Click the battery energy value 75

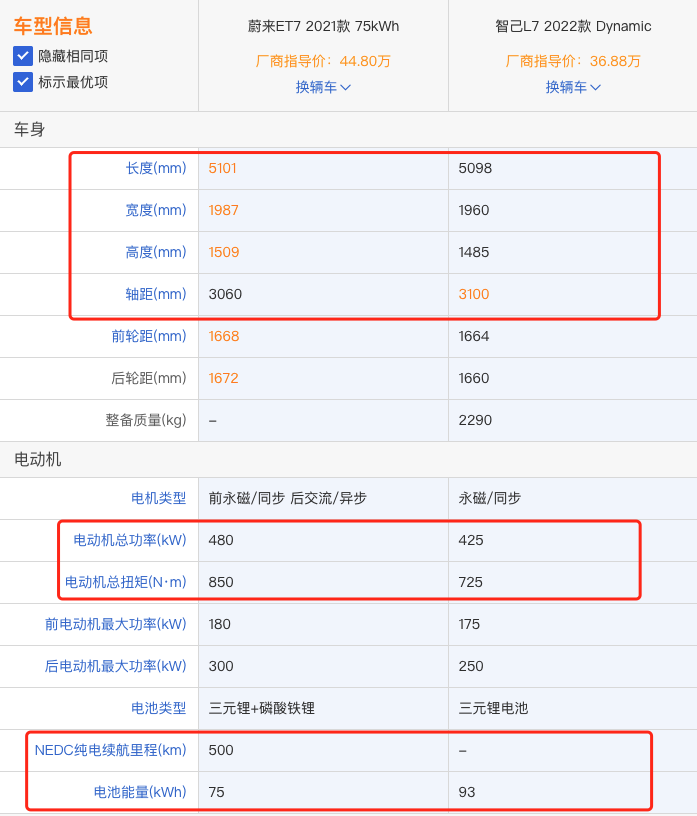(x=216, y=792)
